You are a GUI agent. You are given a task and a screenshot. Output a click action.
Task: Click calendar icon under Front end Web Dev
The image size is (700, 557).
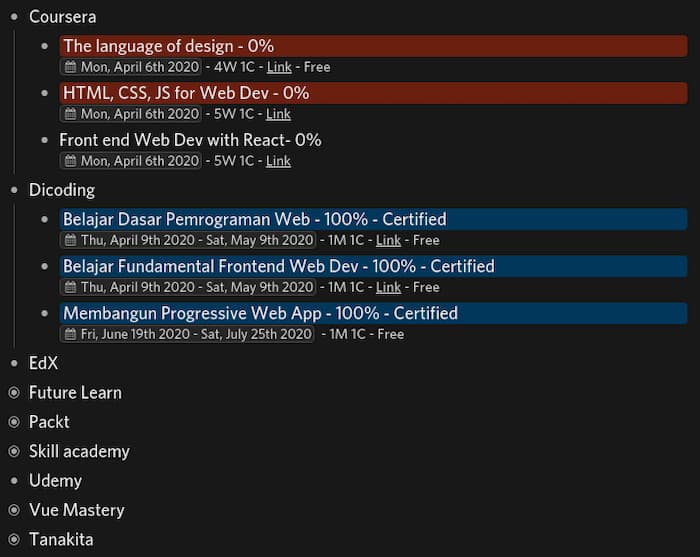point(70,161)
